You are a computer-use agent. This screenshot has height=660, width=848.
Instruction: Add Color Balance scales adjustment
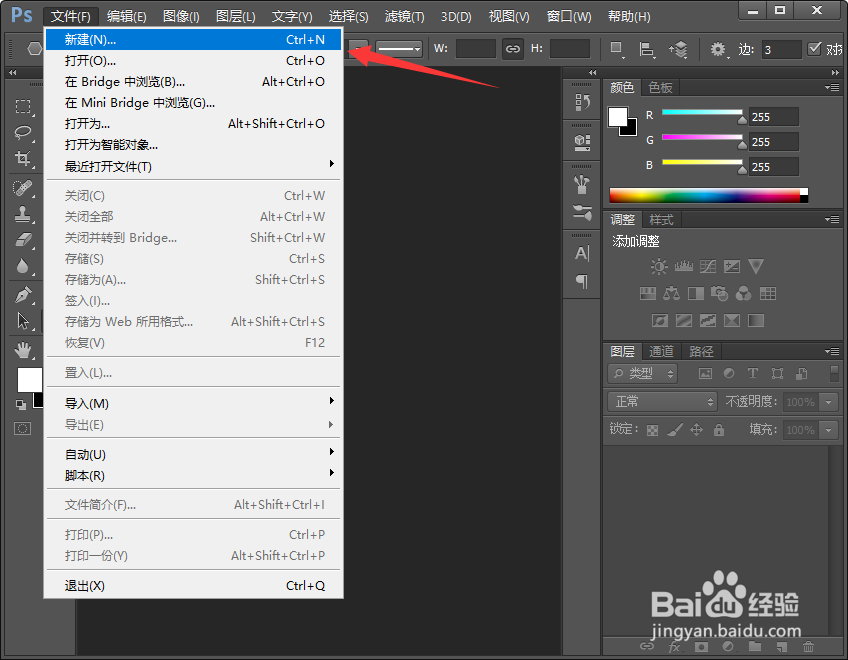tap(672, 294)
